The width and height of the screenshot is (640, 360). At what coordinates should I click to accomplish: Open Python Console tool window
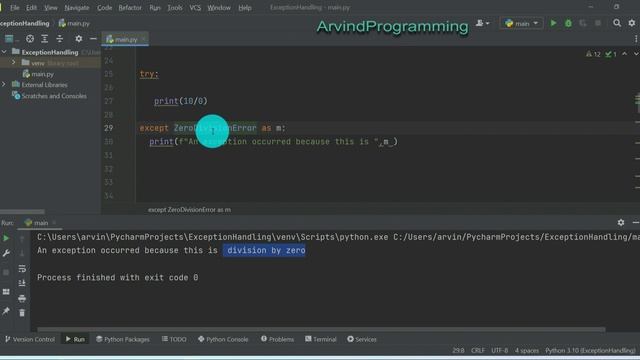[x=223, y=339]
